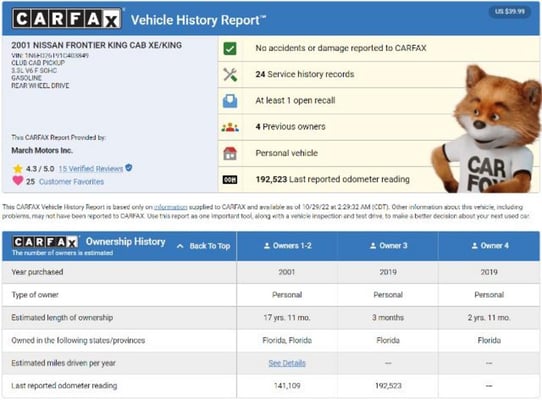
Task: Click the Owners 1-2 person icon
Action: pyautogui.click(x=267, y=246)
